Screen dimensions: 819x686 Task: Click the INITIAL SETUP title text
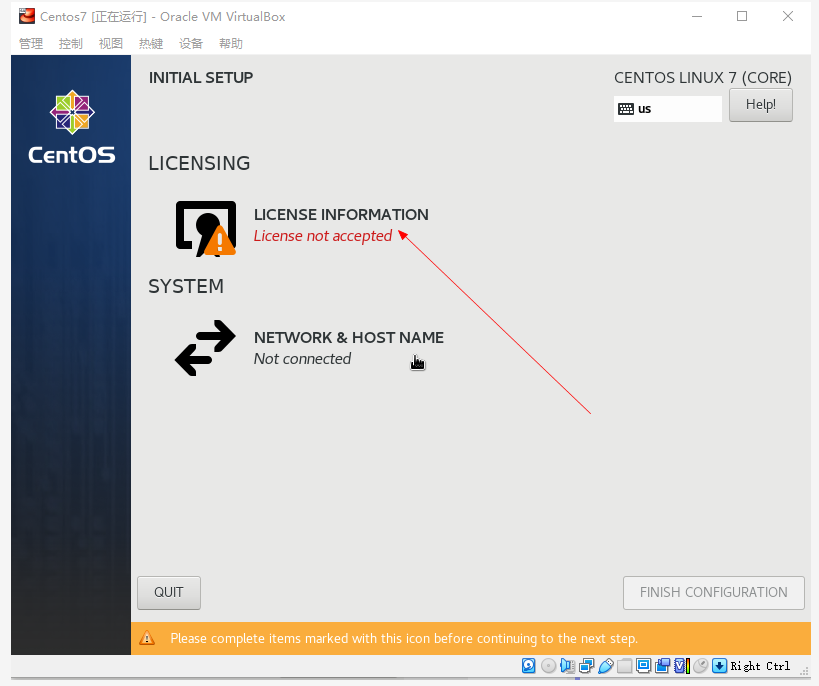pyautogui.click(x=201, y=78)
